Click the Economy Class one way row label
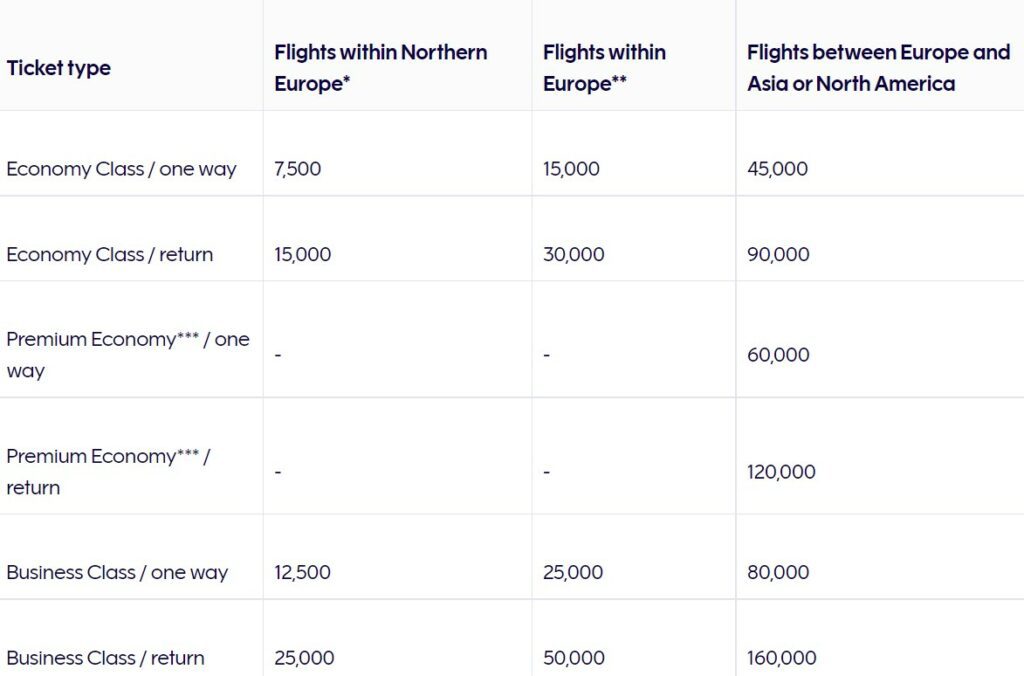This screenshot has height=676, width=1024. (121, 169)
